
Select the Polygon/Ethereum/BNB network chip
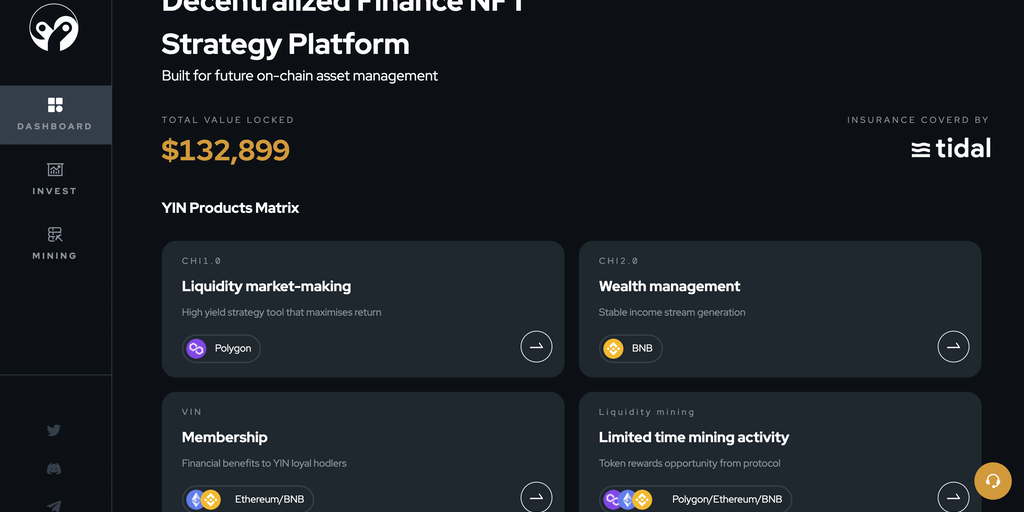[695, 499]
